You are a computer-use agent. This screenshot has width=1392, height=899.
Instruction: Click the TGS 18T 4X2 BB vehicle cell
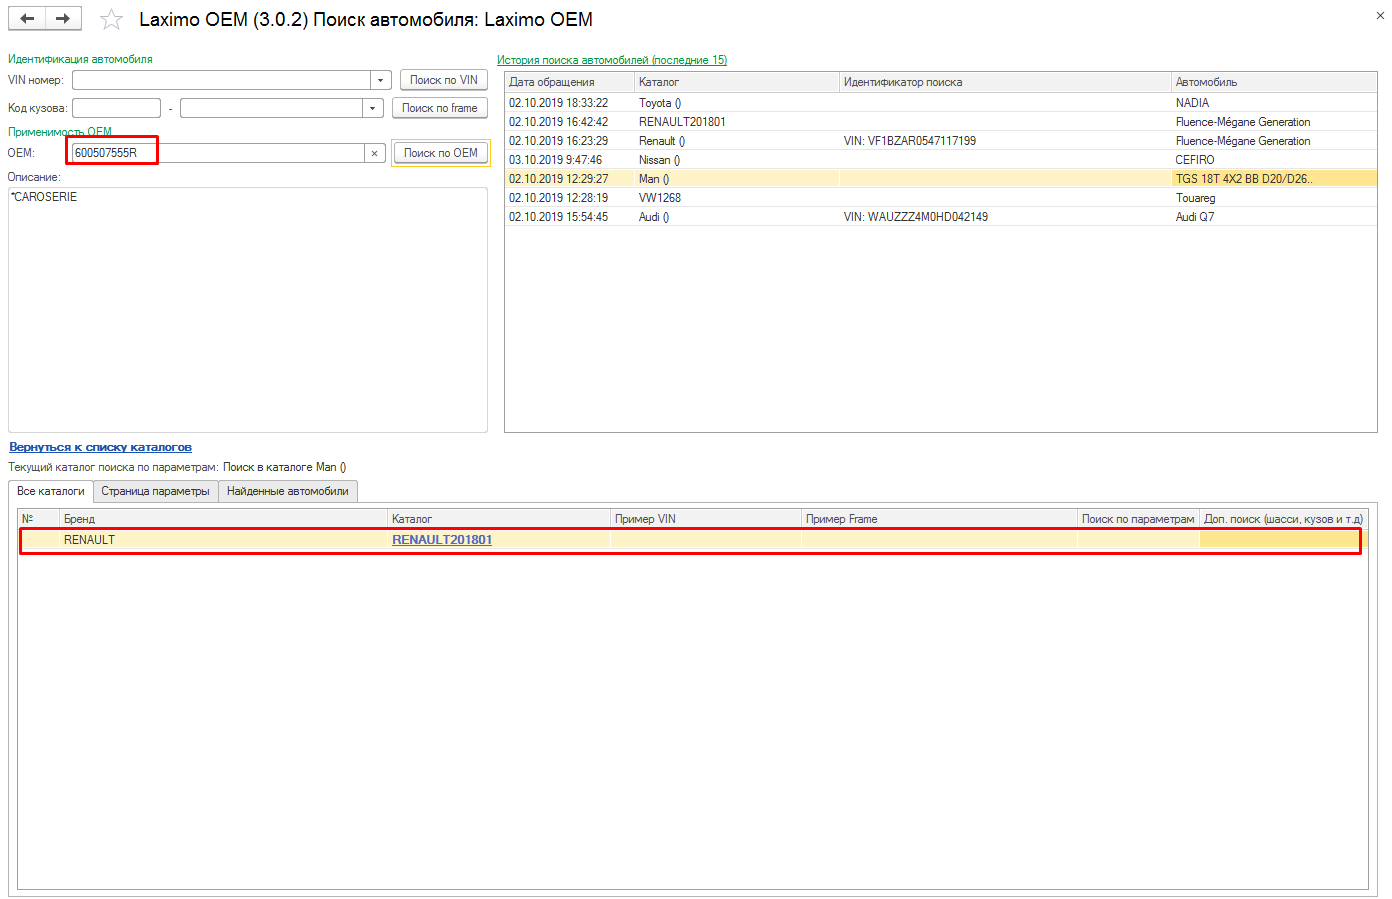click(x=1274, y=179)
